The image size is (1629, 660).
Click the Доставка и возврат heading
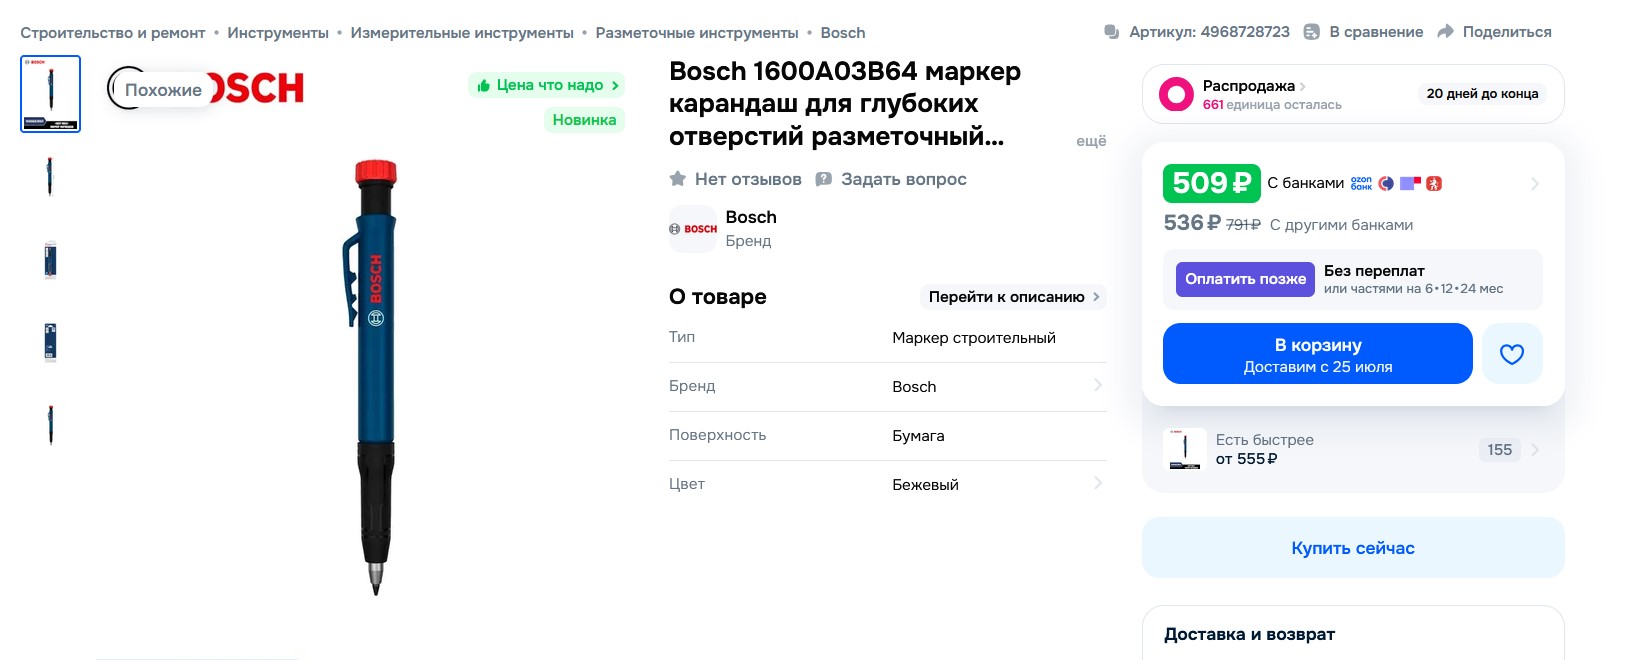point(1249,634)
